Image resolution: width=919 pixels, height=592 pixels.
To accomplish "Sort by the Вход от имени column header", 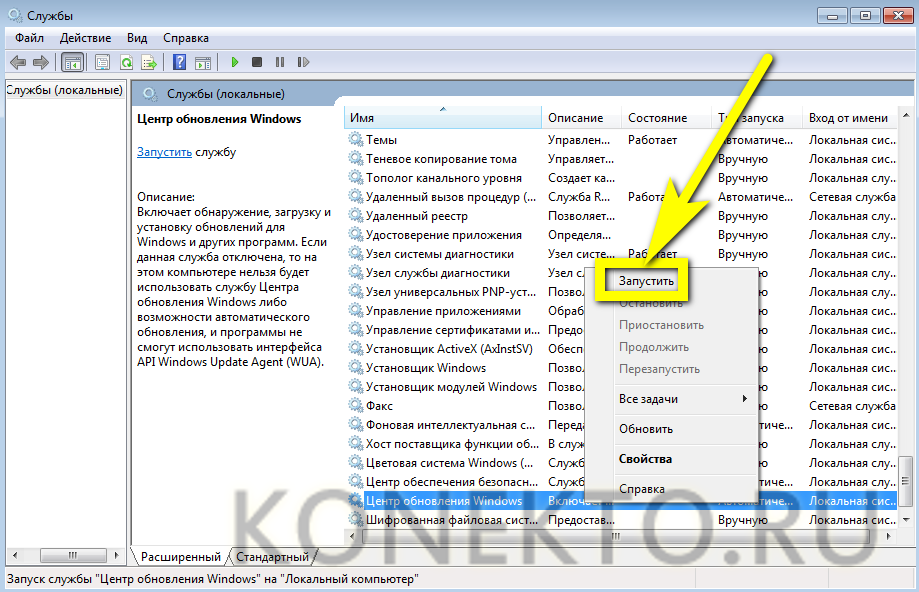I will click(x=849, y=118).
